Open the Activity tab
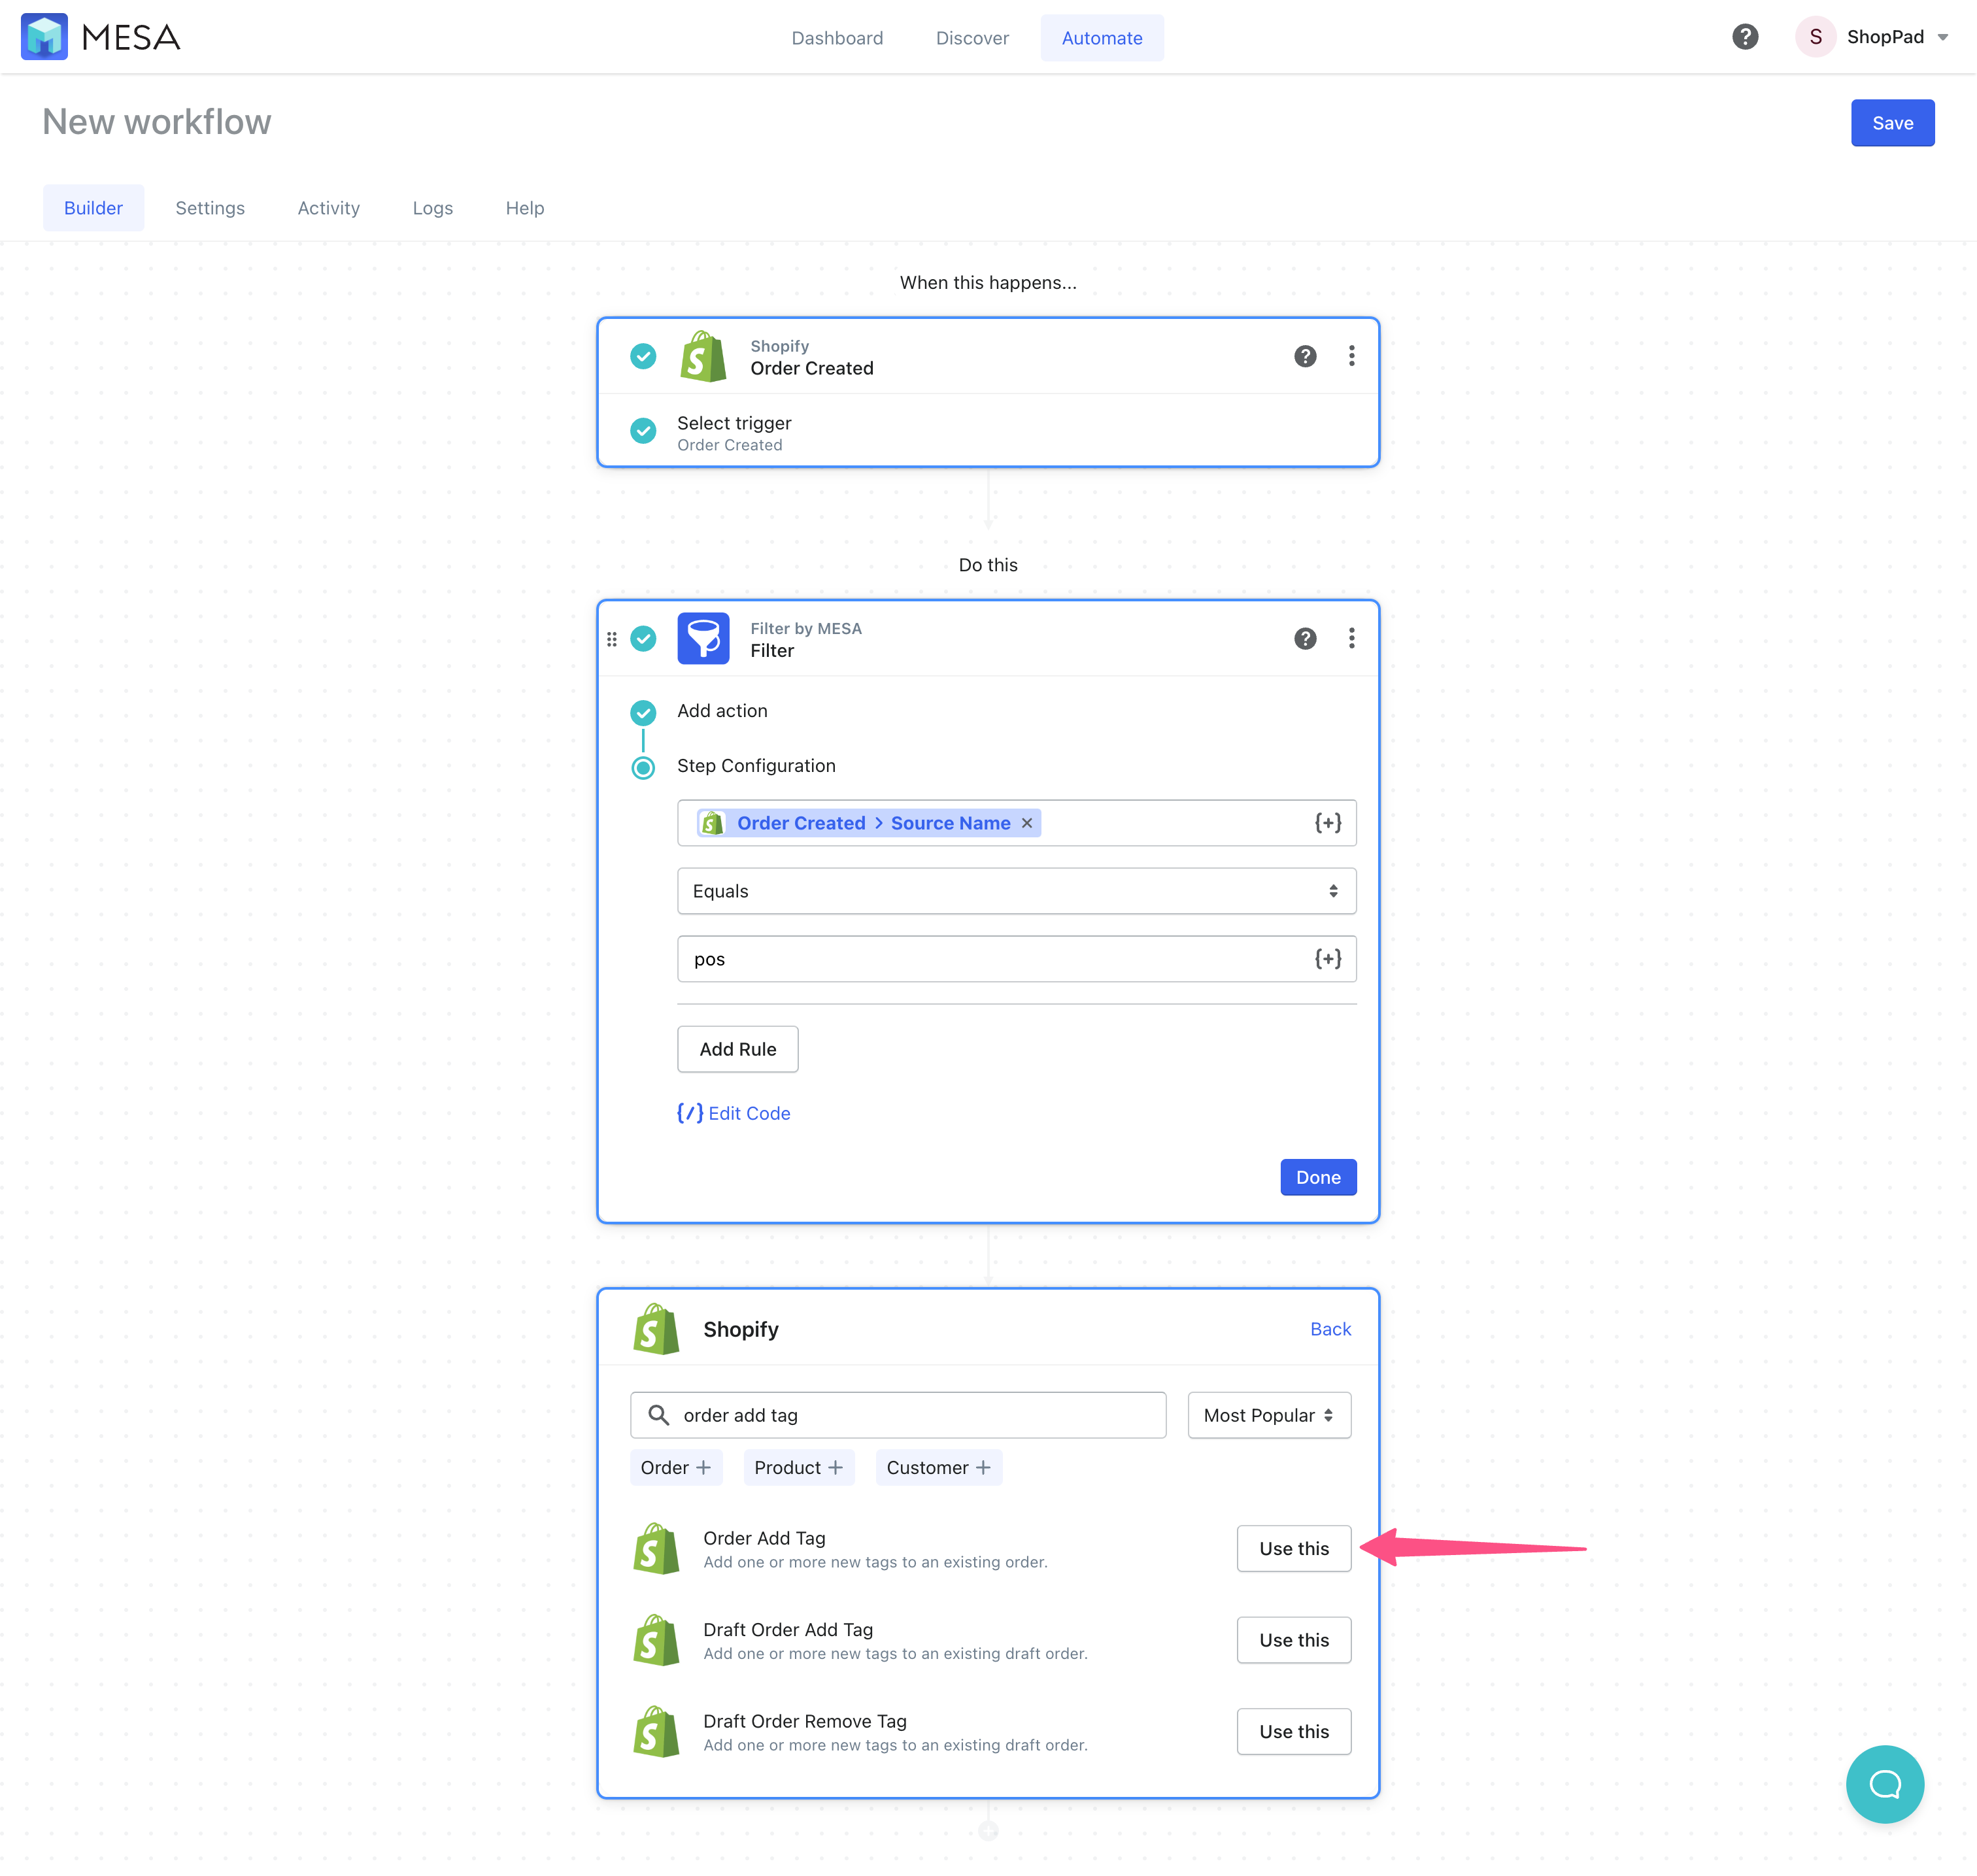This screenshot has width=1977, height=1876. point(328,208)
